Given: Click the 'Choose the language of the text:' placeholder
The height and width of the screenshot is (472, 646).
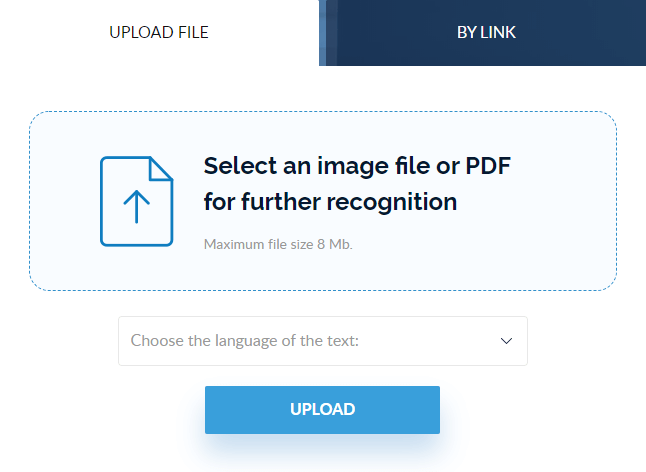Looking at the screenshot, I should [x=245, y=341].
